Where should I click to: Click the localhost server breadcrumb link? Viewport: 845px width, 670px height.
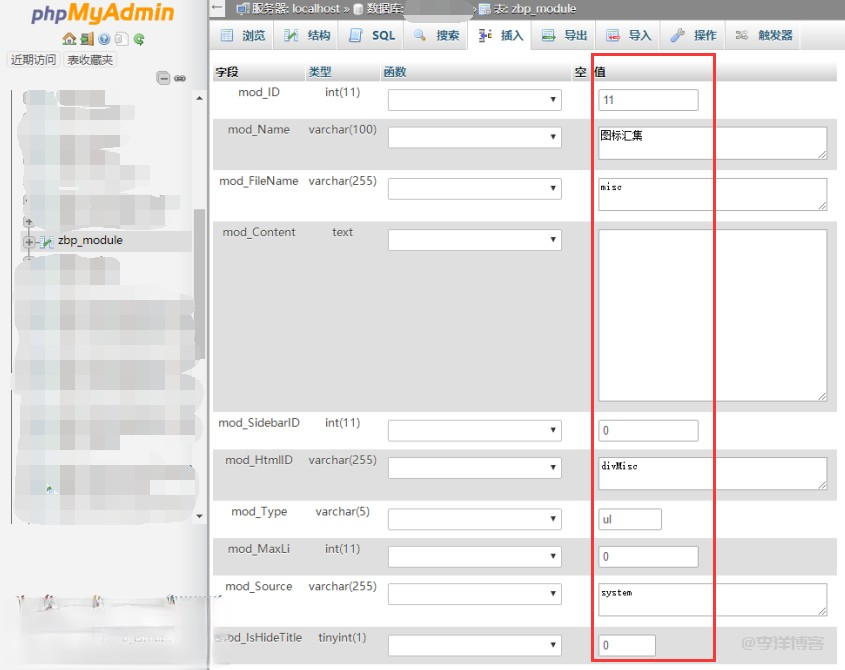[293, 9]
